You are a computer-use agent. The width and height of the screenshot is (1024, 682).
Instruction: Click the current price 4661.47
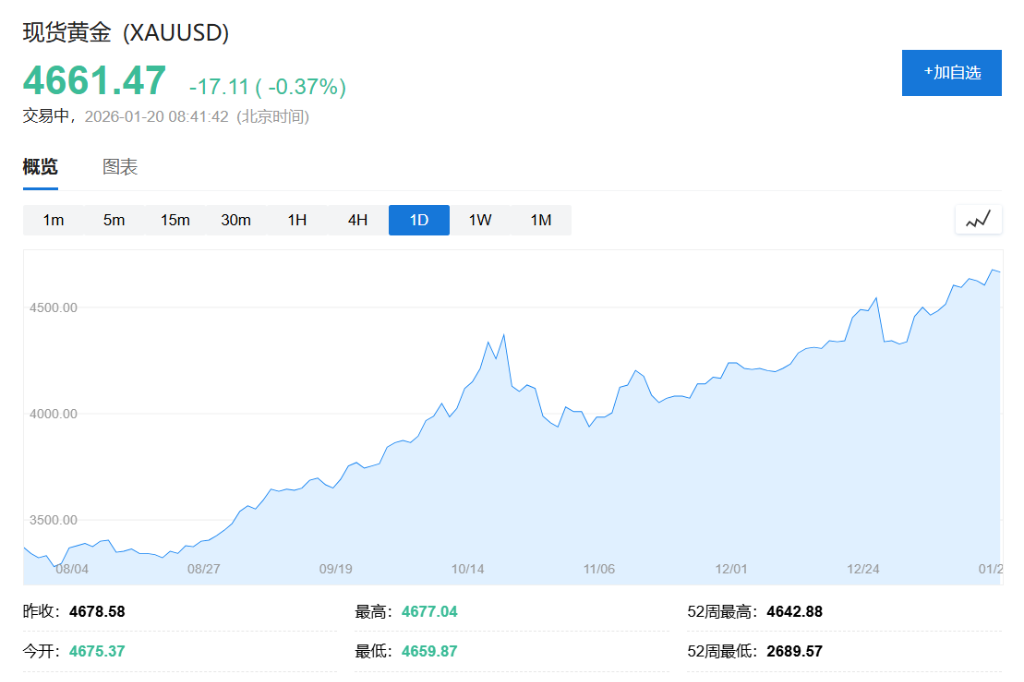(94, 80)
